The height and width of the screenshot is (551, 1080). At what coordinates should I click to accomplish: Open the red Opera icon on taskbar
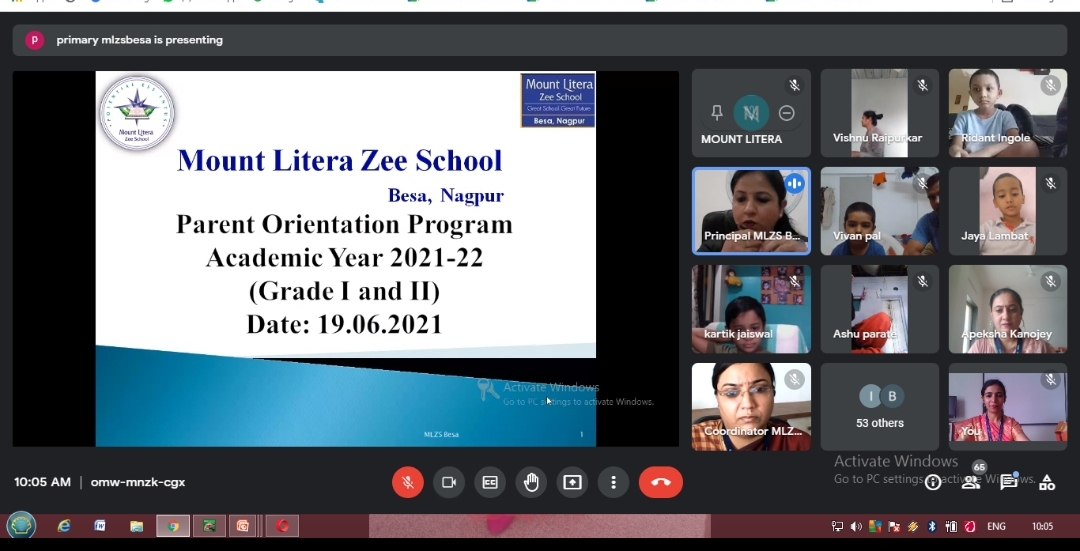point(282,526)
